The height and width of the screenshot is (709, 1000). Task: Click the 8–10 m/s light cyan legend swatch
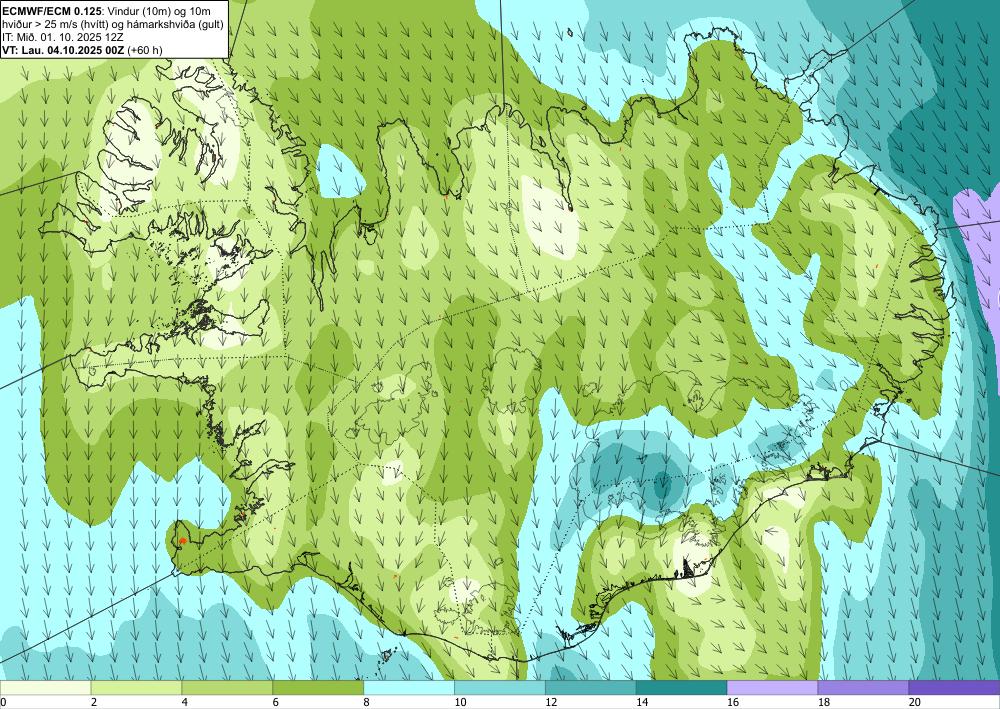(409, 688)
